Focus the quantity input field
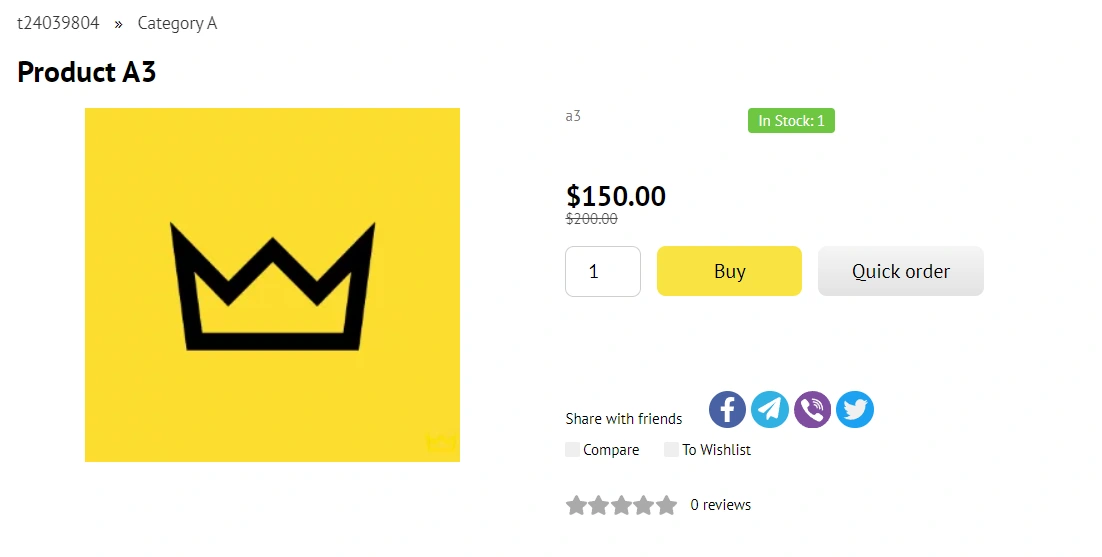 coord(602,271)
